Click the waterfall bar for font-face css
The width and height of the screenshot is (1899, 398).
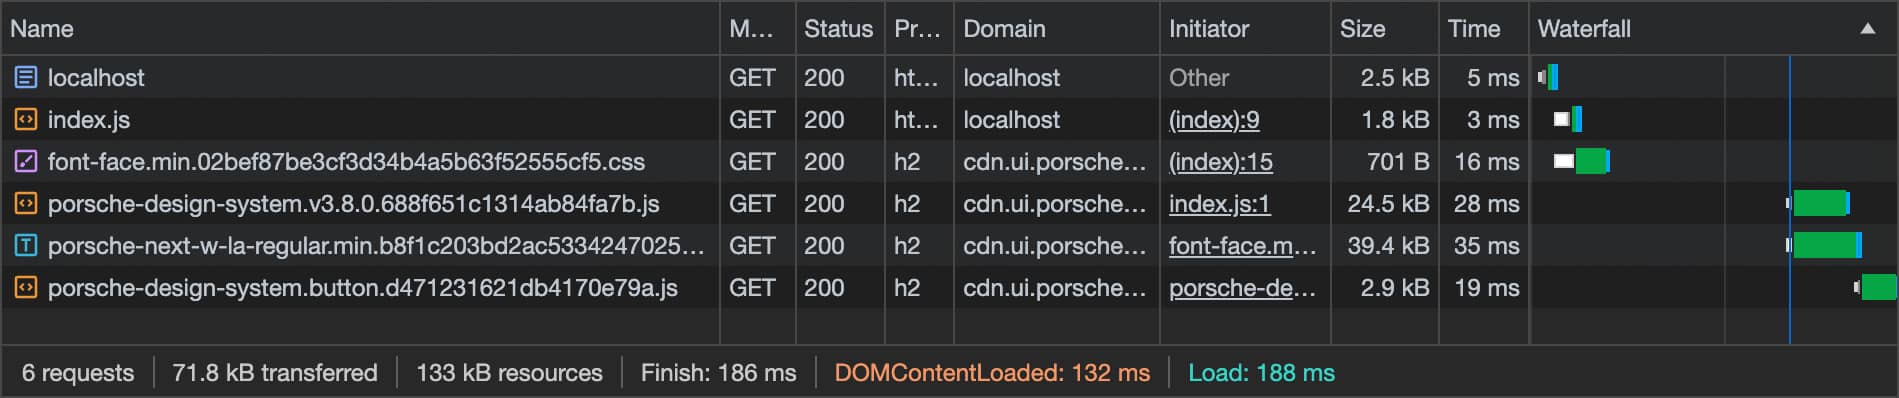click(x=1582, y=161)
